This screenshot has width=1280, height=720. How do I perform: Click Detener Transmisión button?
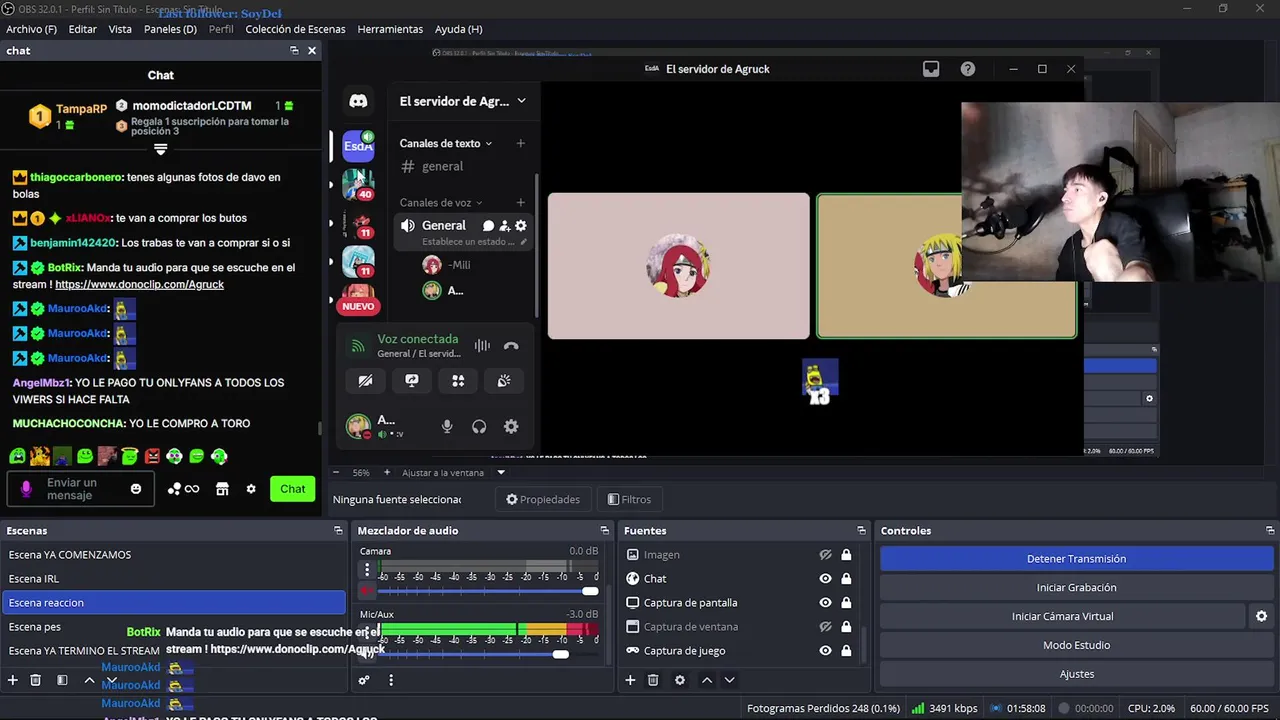1076,559
